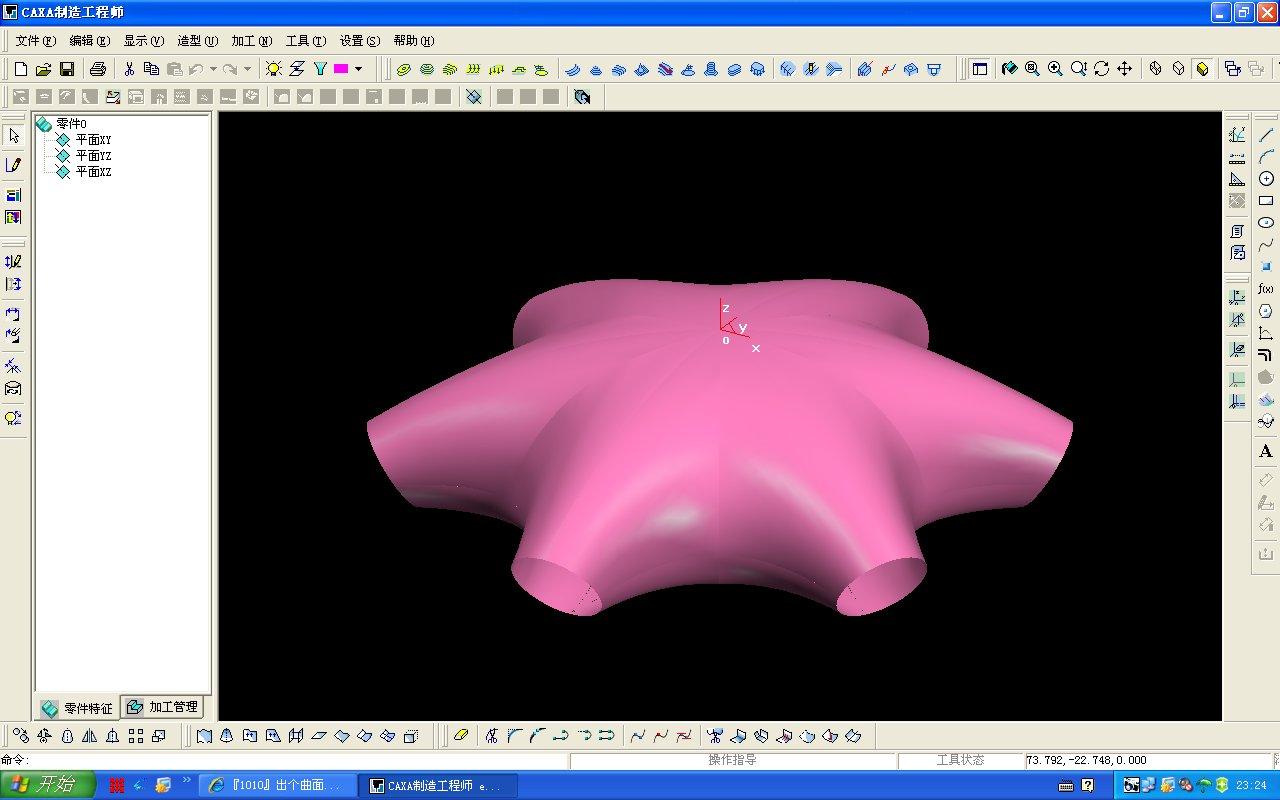
Task: Switch to the 加工管理 tab
Action: pos(163,707)
